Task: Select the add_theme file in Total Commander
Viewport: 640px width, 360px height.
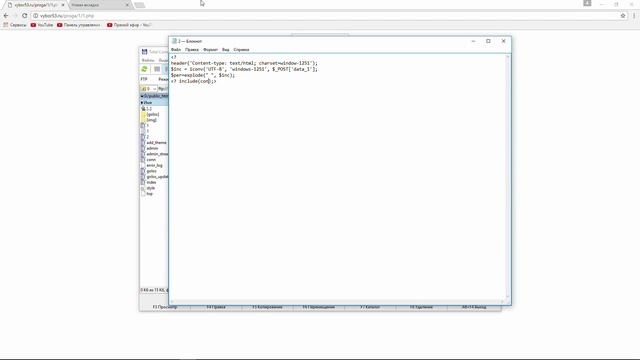Action: pyautogui.click(x=156, y=143)
